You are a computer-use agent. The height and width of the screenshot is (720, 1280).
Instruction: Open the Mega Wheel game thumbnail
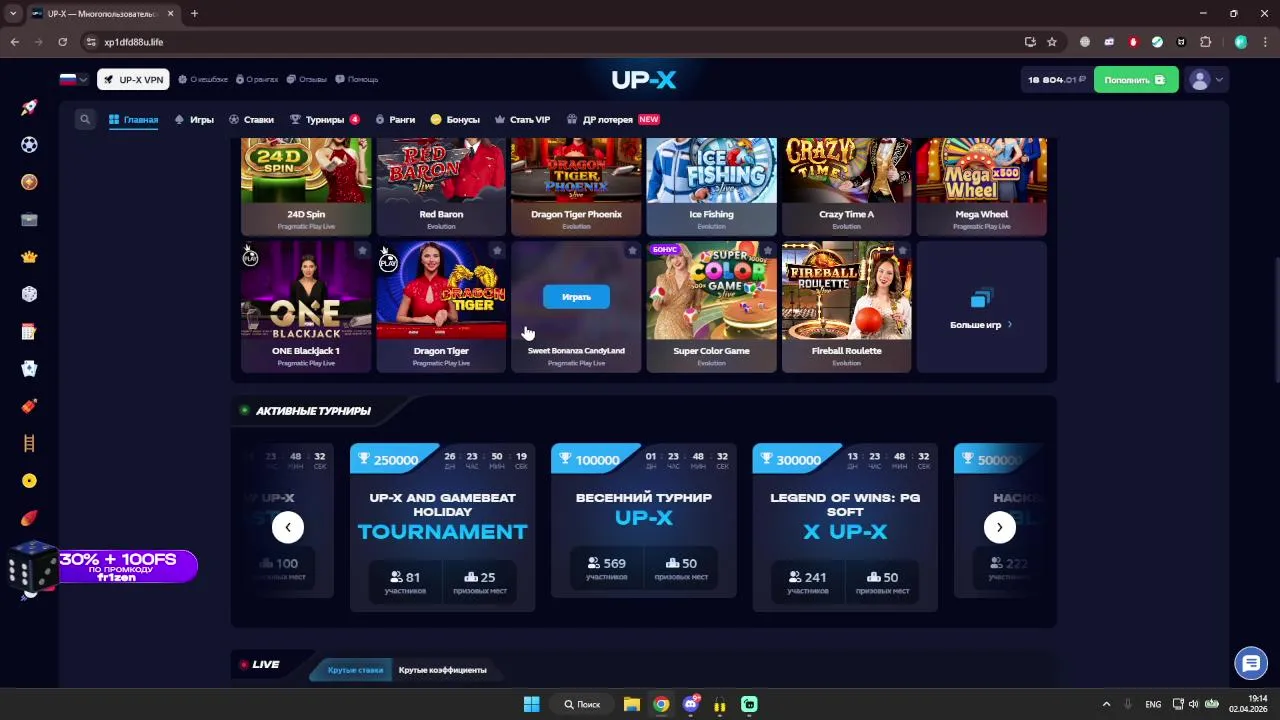981,186
